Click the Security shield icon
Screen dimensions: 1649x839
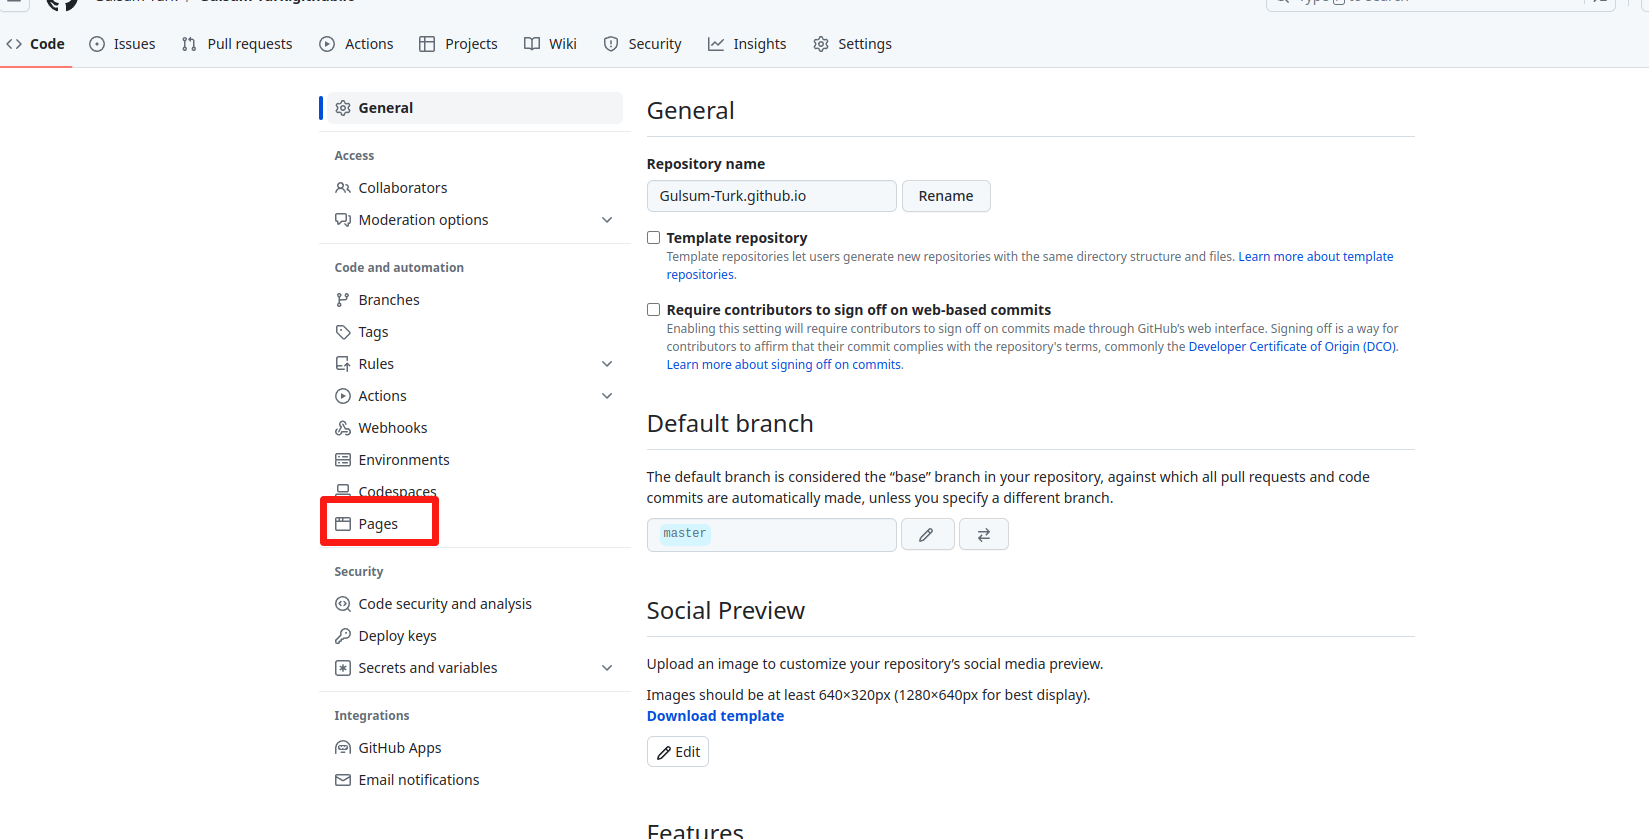tap(611, 44)
